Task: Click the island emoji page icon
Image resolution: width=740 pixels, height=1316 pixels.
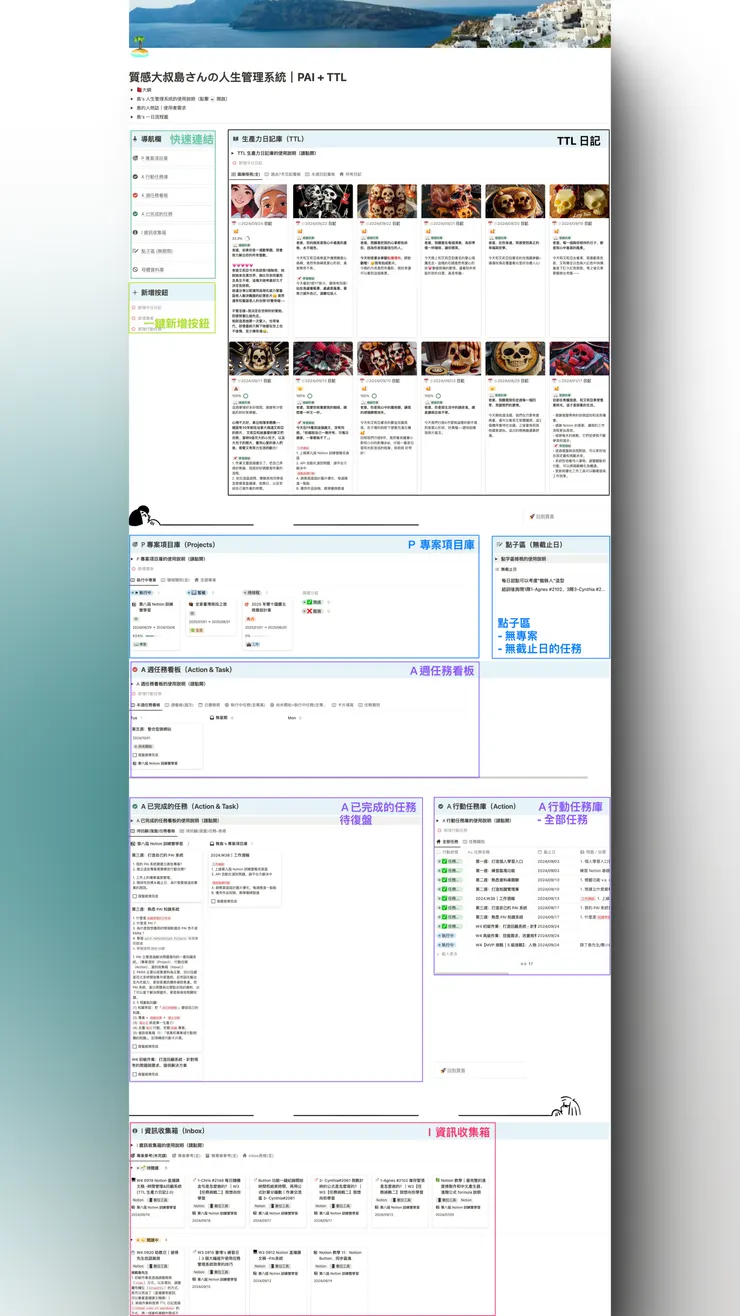Action: [x=140, y=44]
